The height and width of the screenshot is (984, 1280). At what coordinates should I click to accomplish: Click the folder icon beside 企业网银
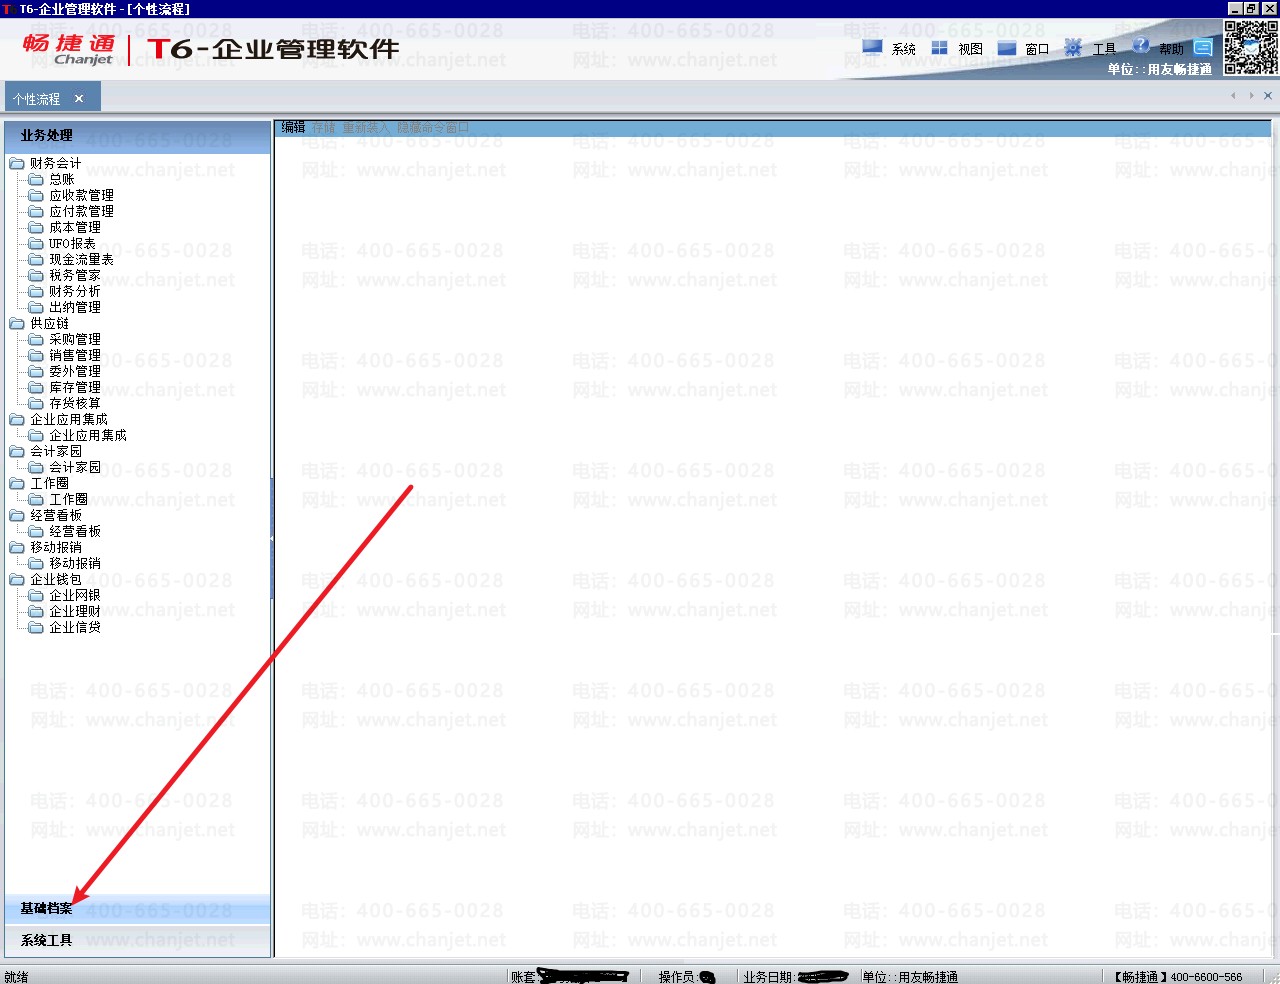pyautogui.click(x=36, y=596)
